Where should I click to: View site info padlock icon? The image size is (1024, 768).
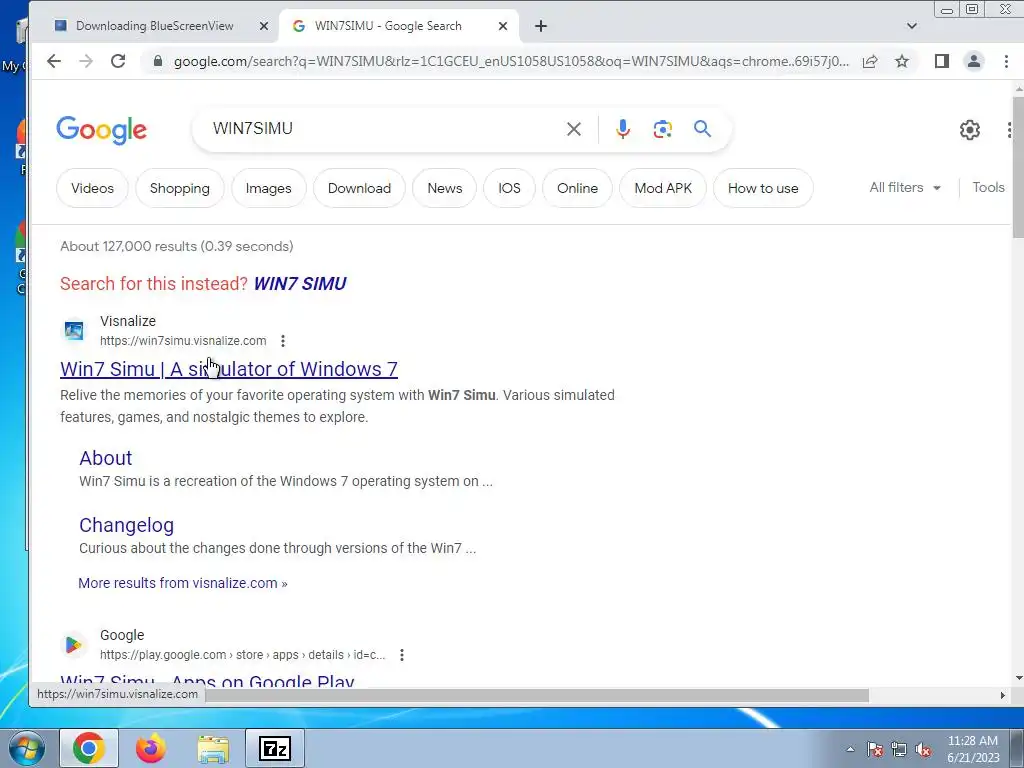[157, 61]
